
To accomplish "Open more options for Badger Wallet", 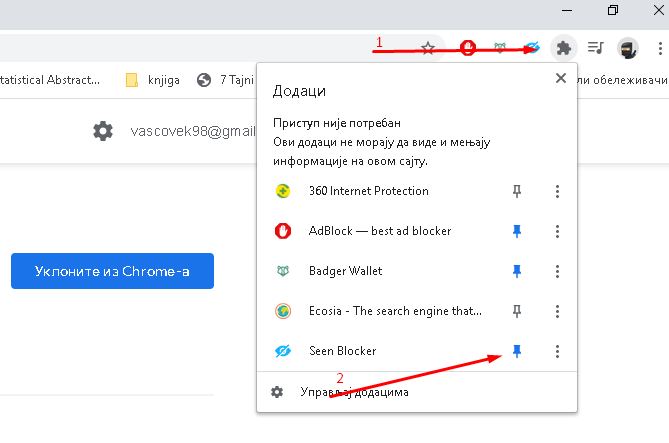I will (557, 271).
